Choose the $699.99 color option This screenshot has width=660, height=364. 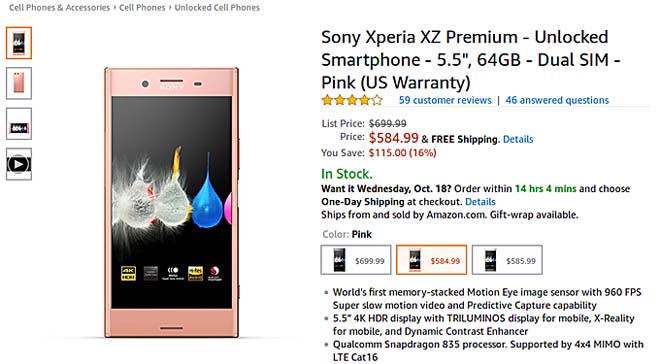click(x=356, y=260)
